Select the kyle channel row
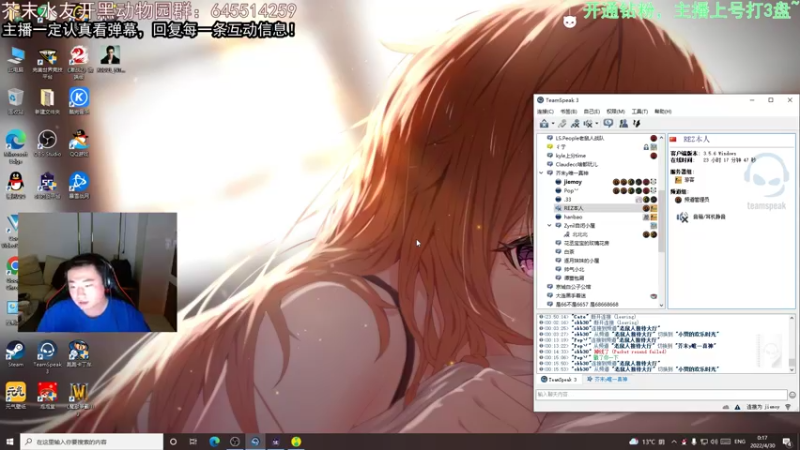The width and height of the screenshot is (800, 450). pos(601,156)
